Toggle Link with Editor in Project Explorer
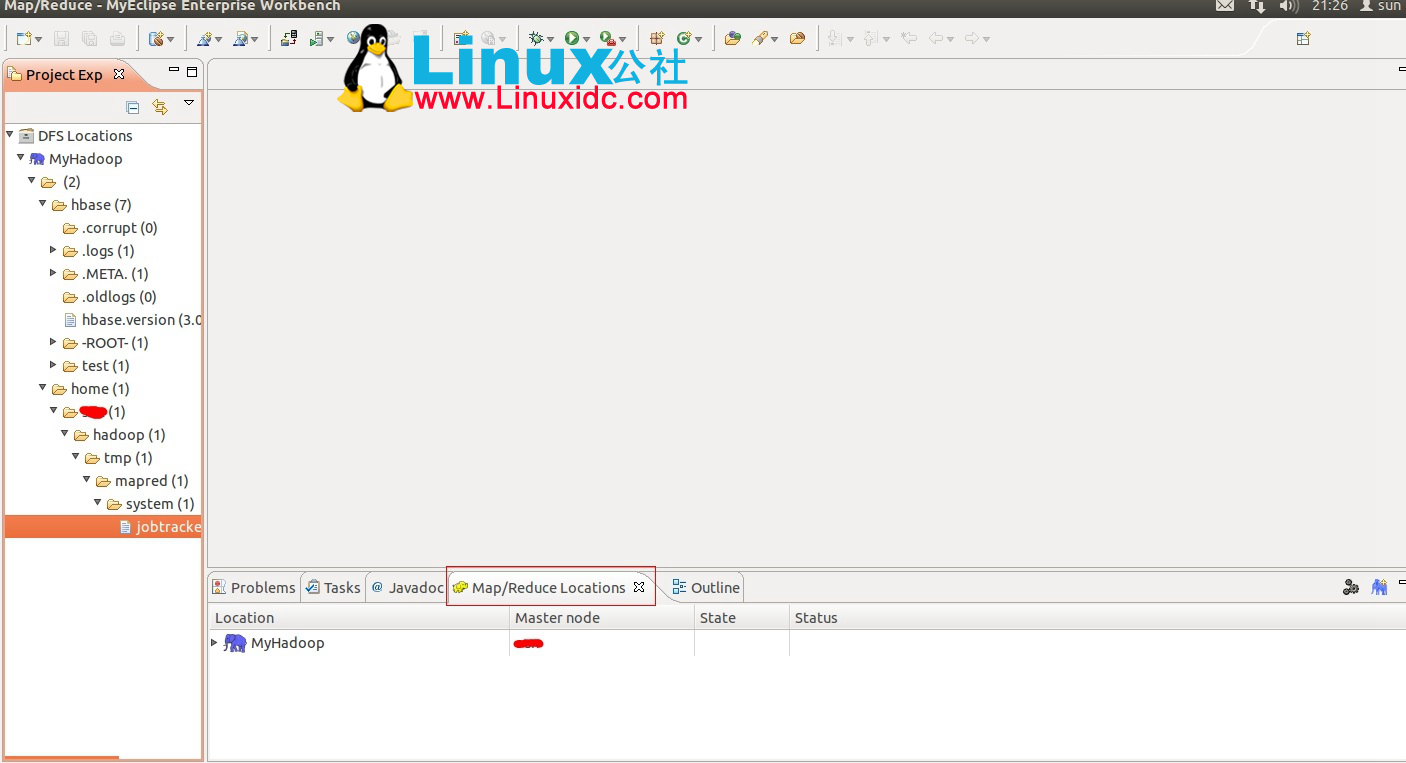Screen dimensions: 1406x763 [160, 107]
